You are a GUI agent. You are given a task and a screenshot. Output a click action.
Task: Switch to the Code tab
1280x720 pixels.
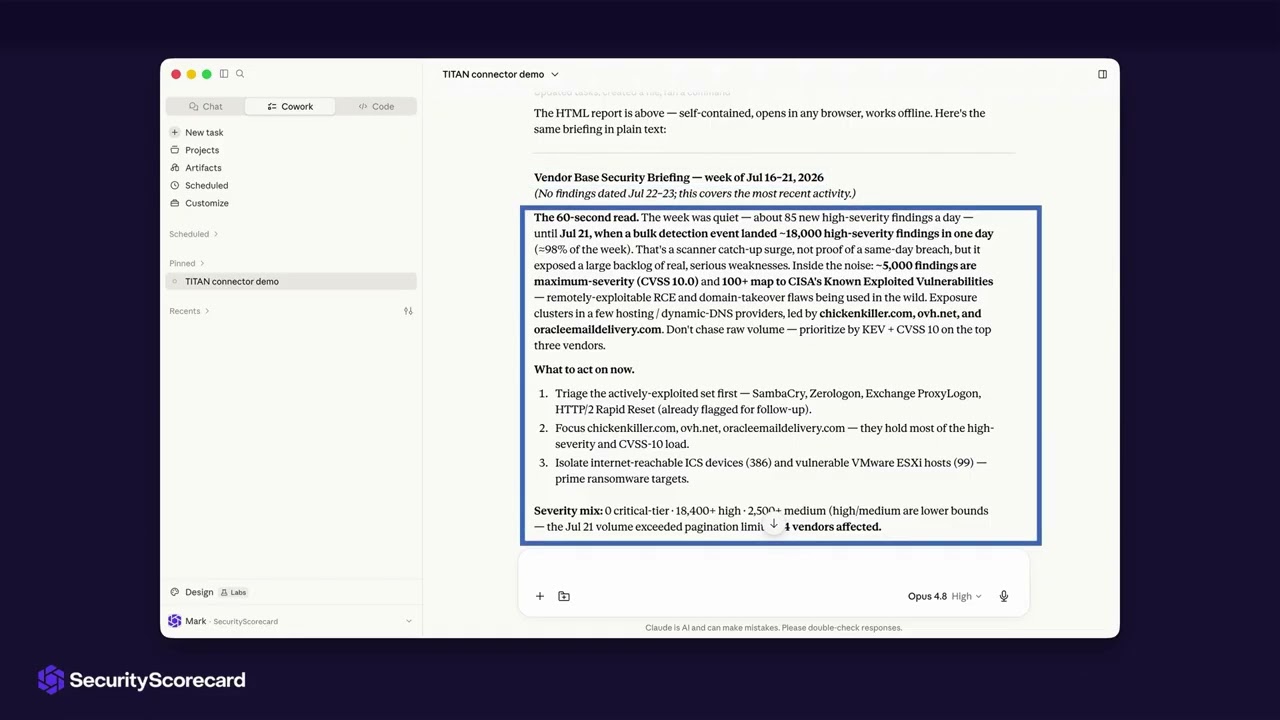(376, 106)
